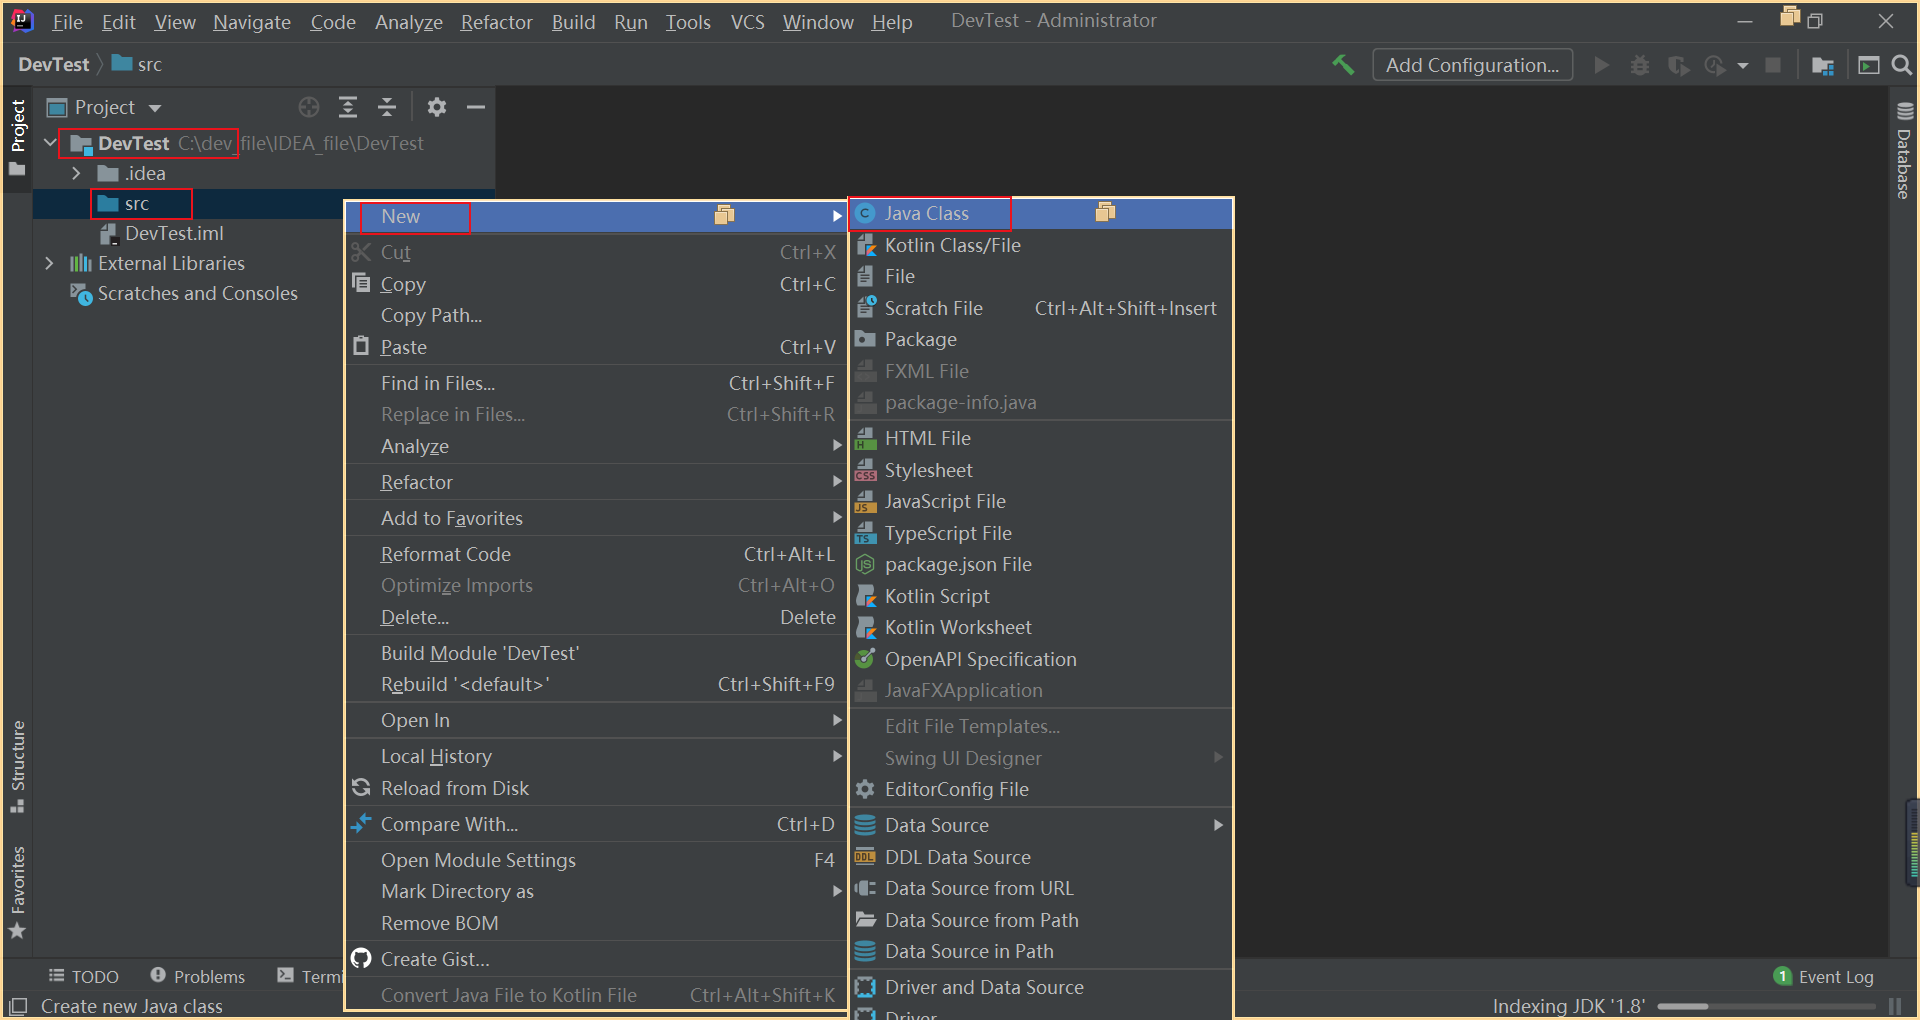Choose Data Source from Path
Screen dimensions: 1920x1020
pyautogui.click(x=1041, y=920)
